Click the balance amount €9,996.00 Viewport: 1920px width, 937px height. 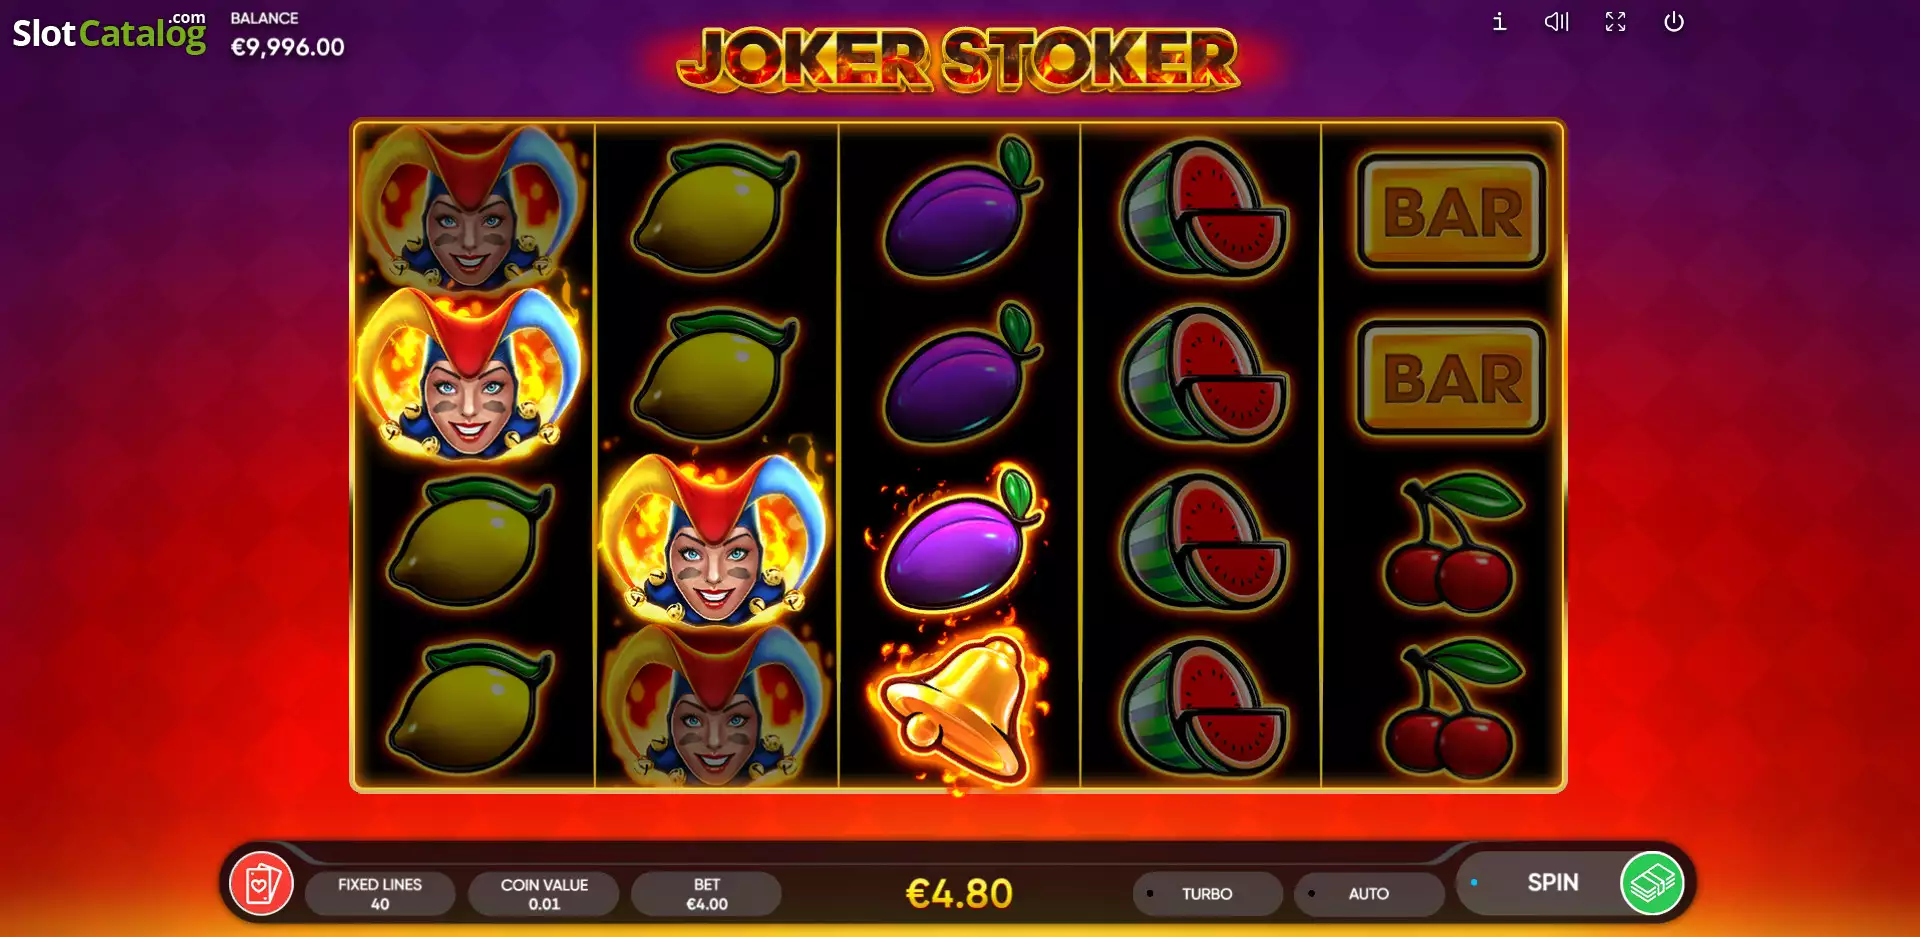point(287,47)
